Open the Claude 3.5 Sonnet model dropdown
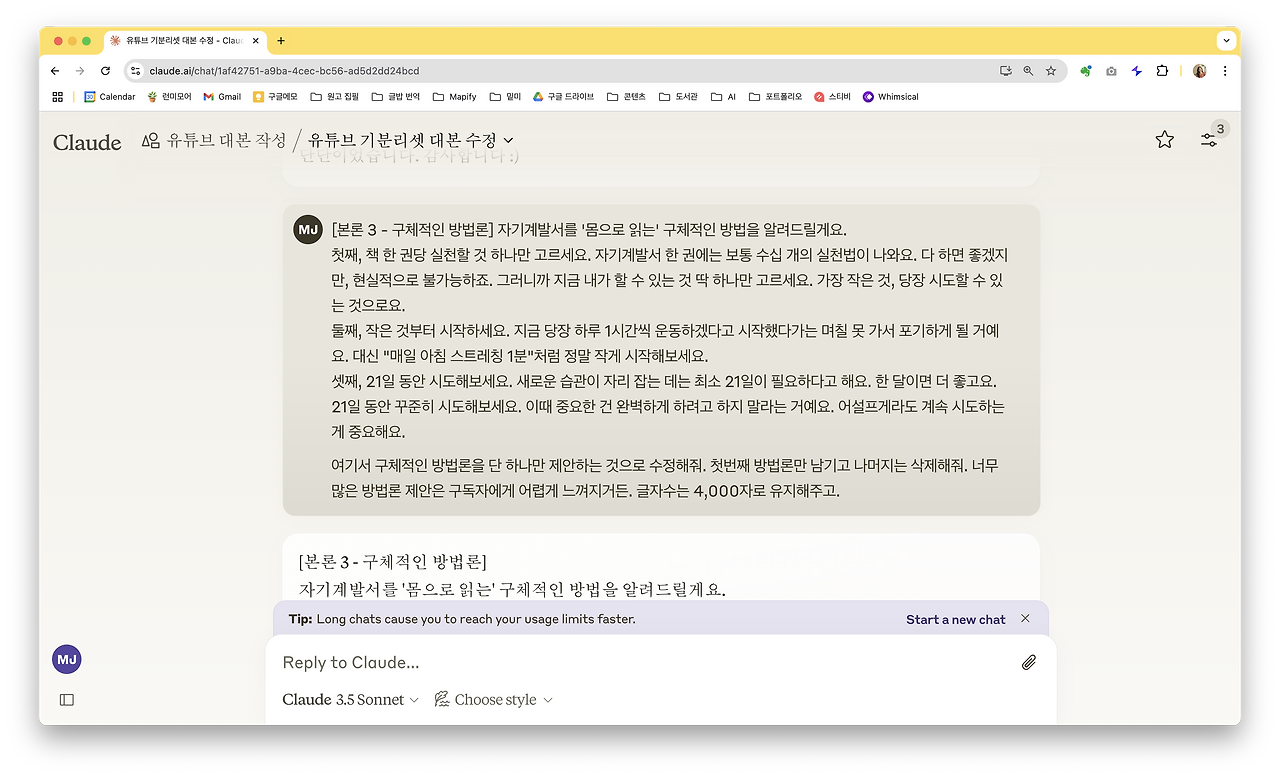Screen dimensions: 1280x777 tap(347, 699)
